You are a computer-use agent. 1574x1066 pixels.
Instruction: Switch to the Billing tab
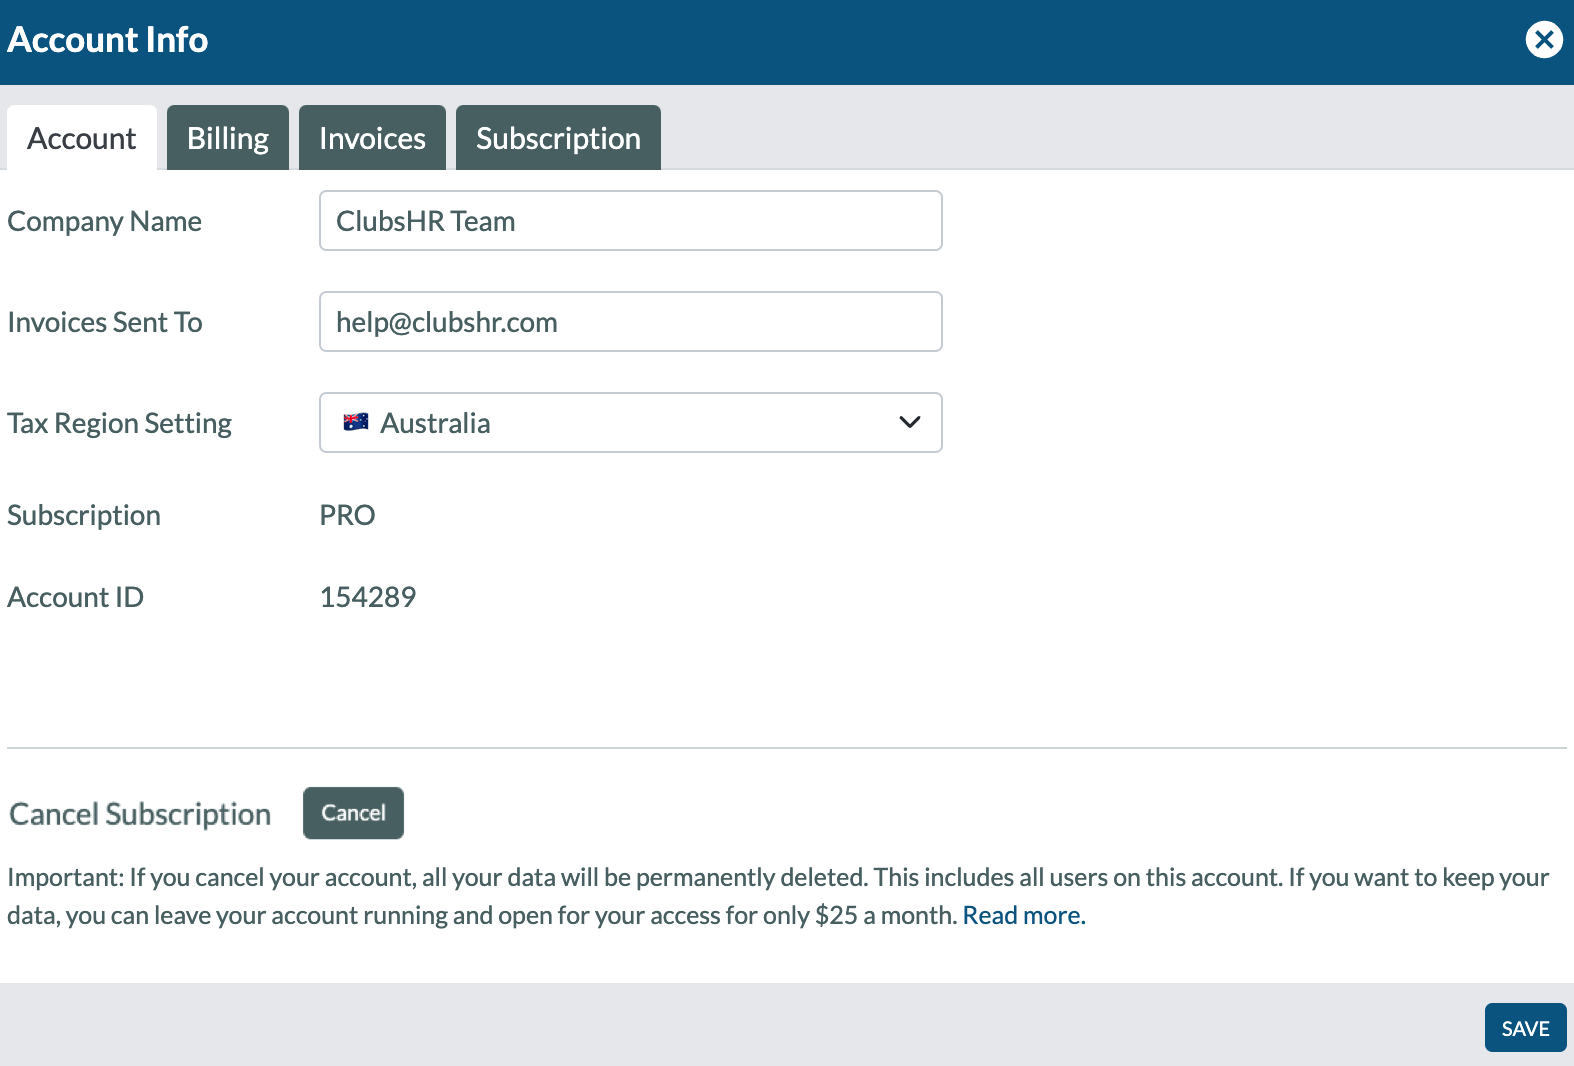click(x=228, y=138)
